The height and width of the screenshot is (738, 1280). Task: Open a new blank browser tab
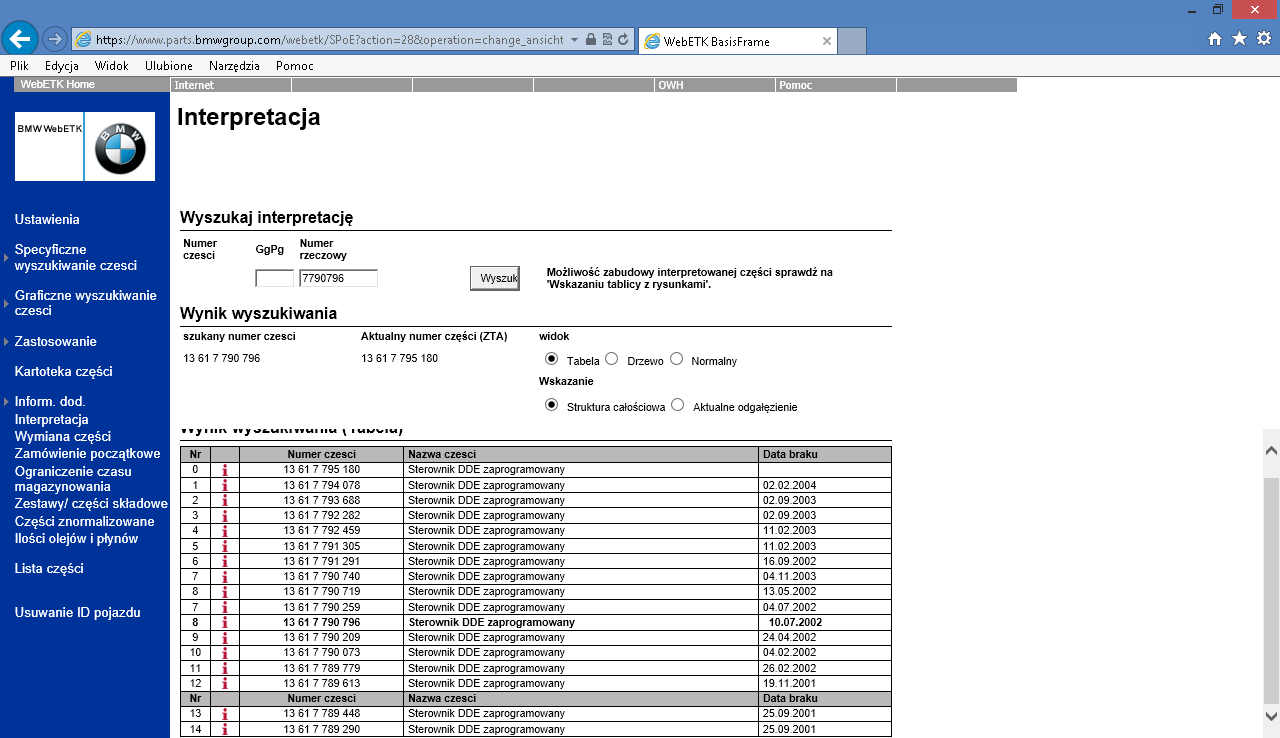click(851, 41)
